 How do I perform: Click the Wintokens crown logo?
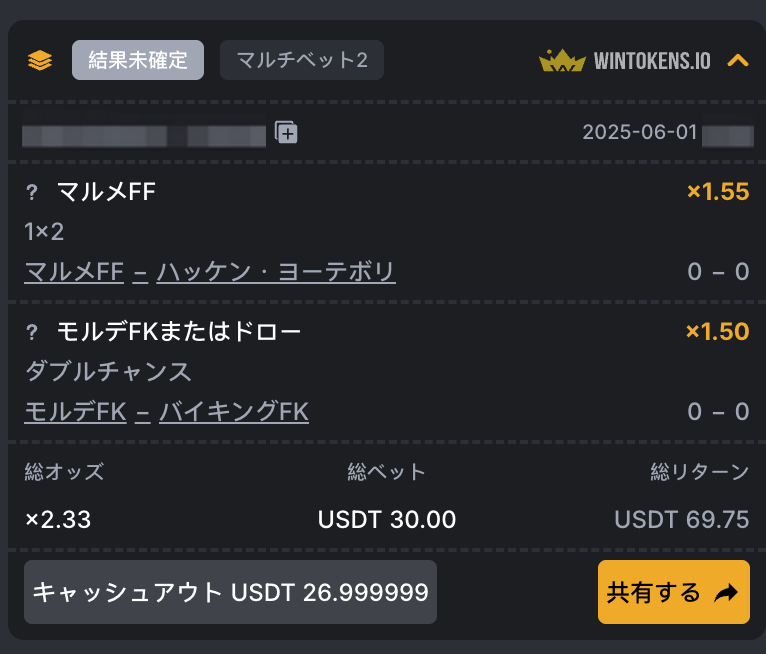pos(562,61)
